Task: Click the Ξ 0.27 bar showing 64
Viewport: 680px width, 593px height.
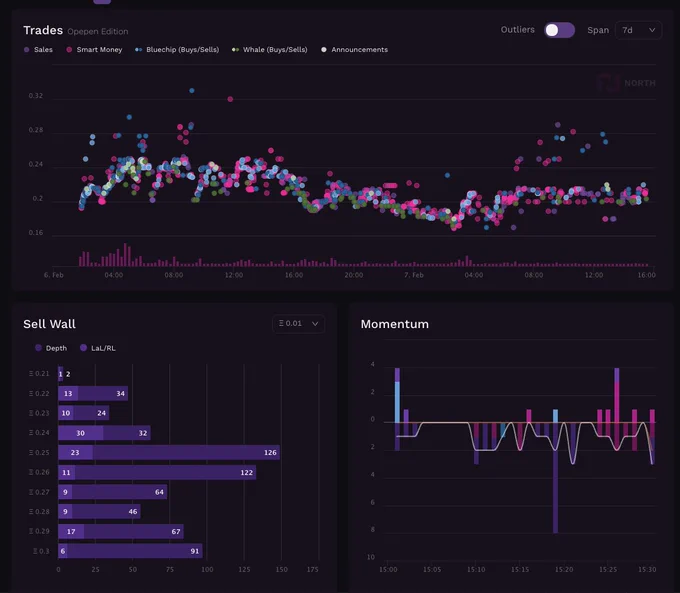Action: [x=120, y=492]
